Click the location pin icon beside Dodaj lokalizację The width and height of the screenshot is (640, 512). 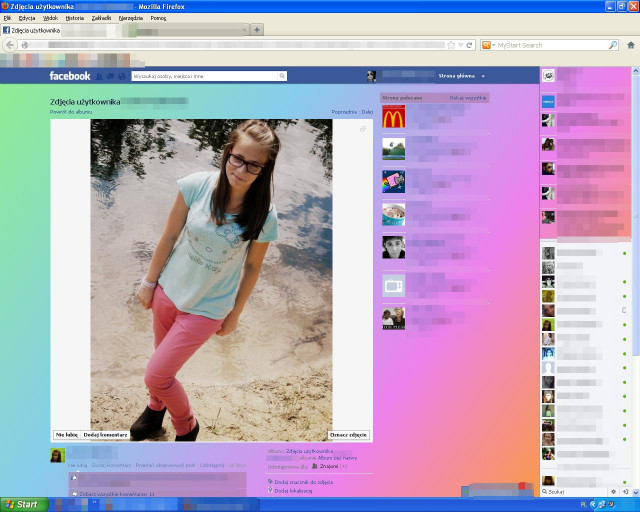[x=270, y=490]
